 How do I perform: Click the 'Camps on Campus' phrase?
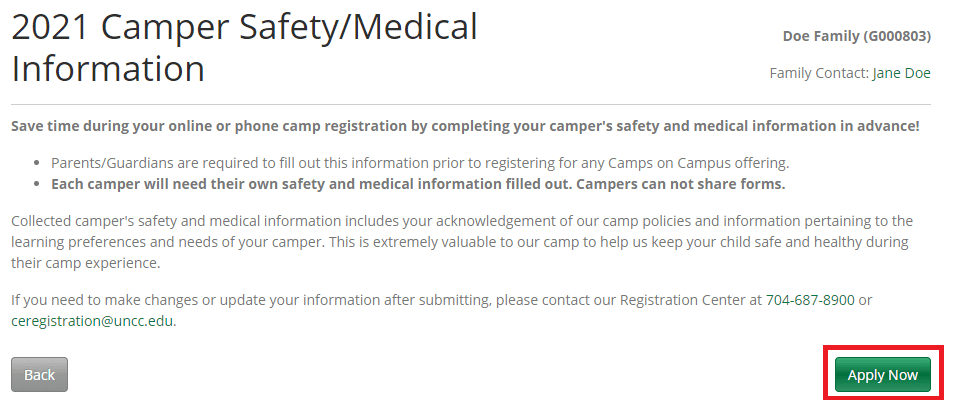click(674, 163)
